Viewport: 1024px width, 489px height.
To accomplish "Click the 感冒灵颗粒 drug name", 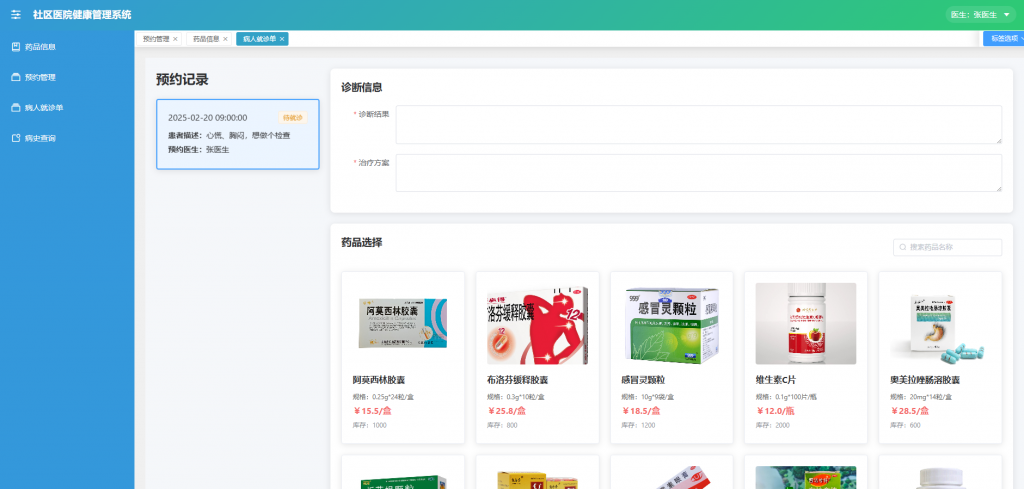I will click(643, 381).
